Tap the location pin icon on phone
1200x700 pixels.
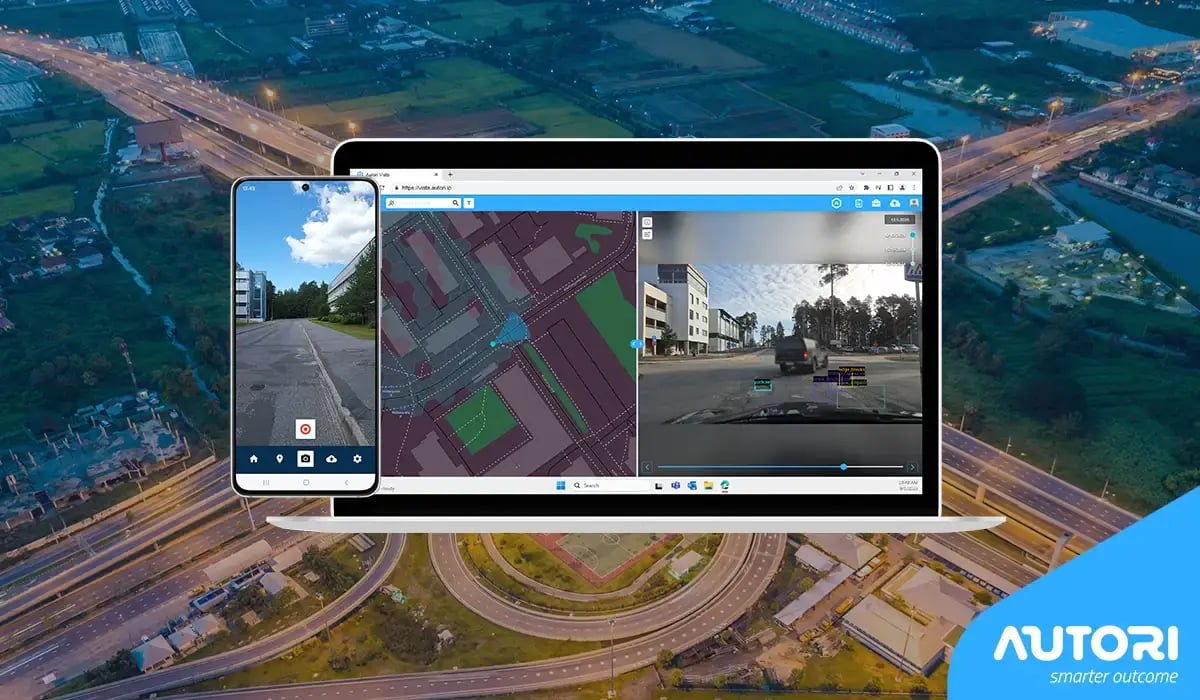pyautogui.click(x=279, y=458)
